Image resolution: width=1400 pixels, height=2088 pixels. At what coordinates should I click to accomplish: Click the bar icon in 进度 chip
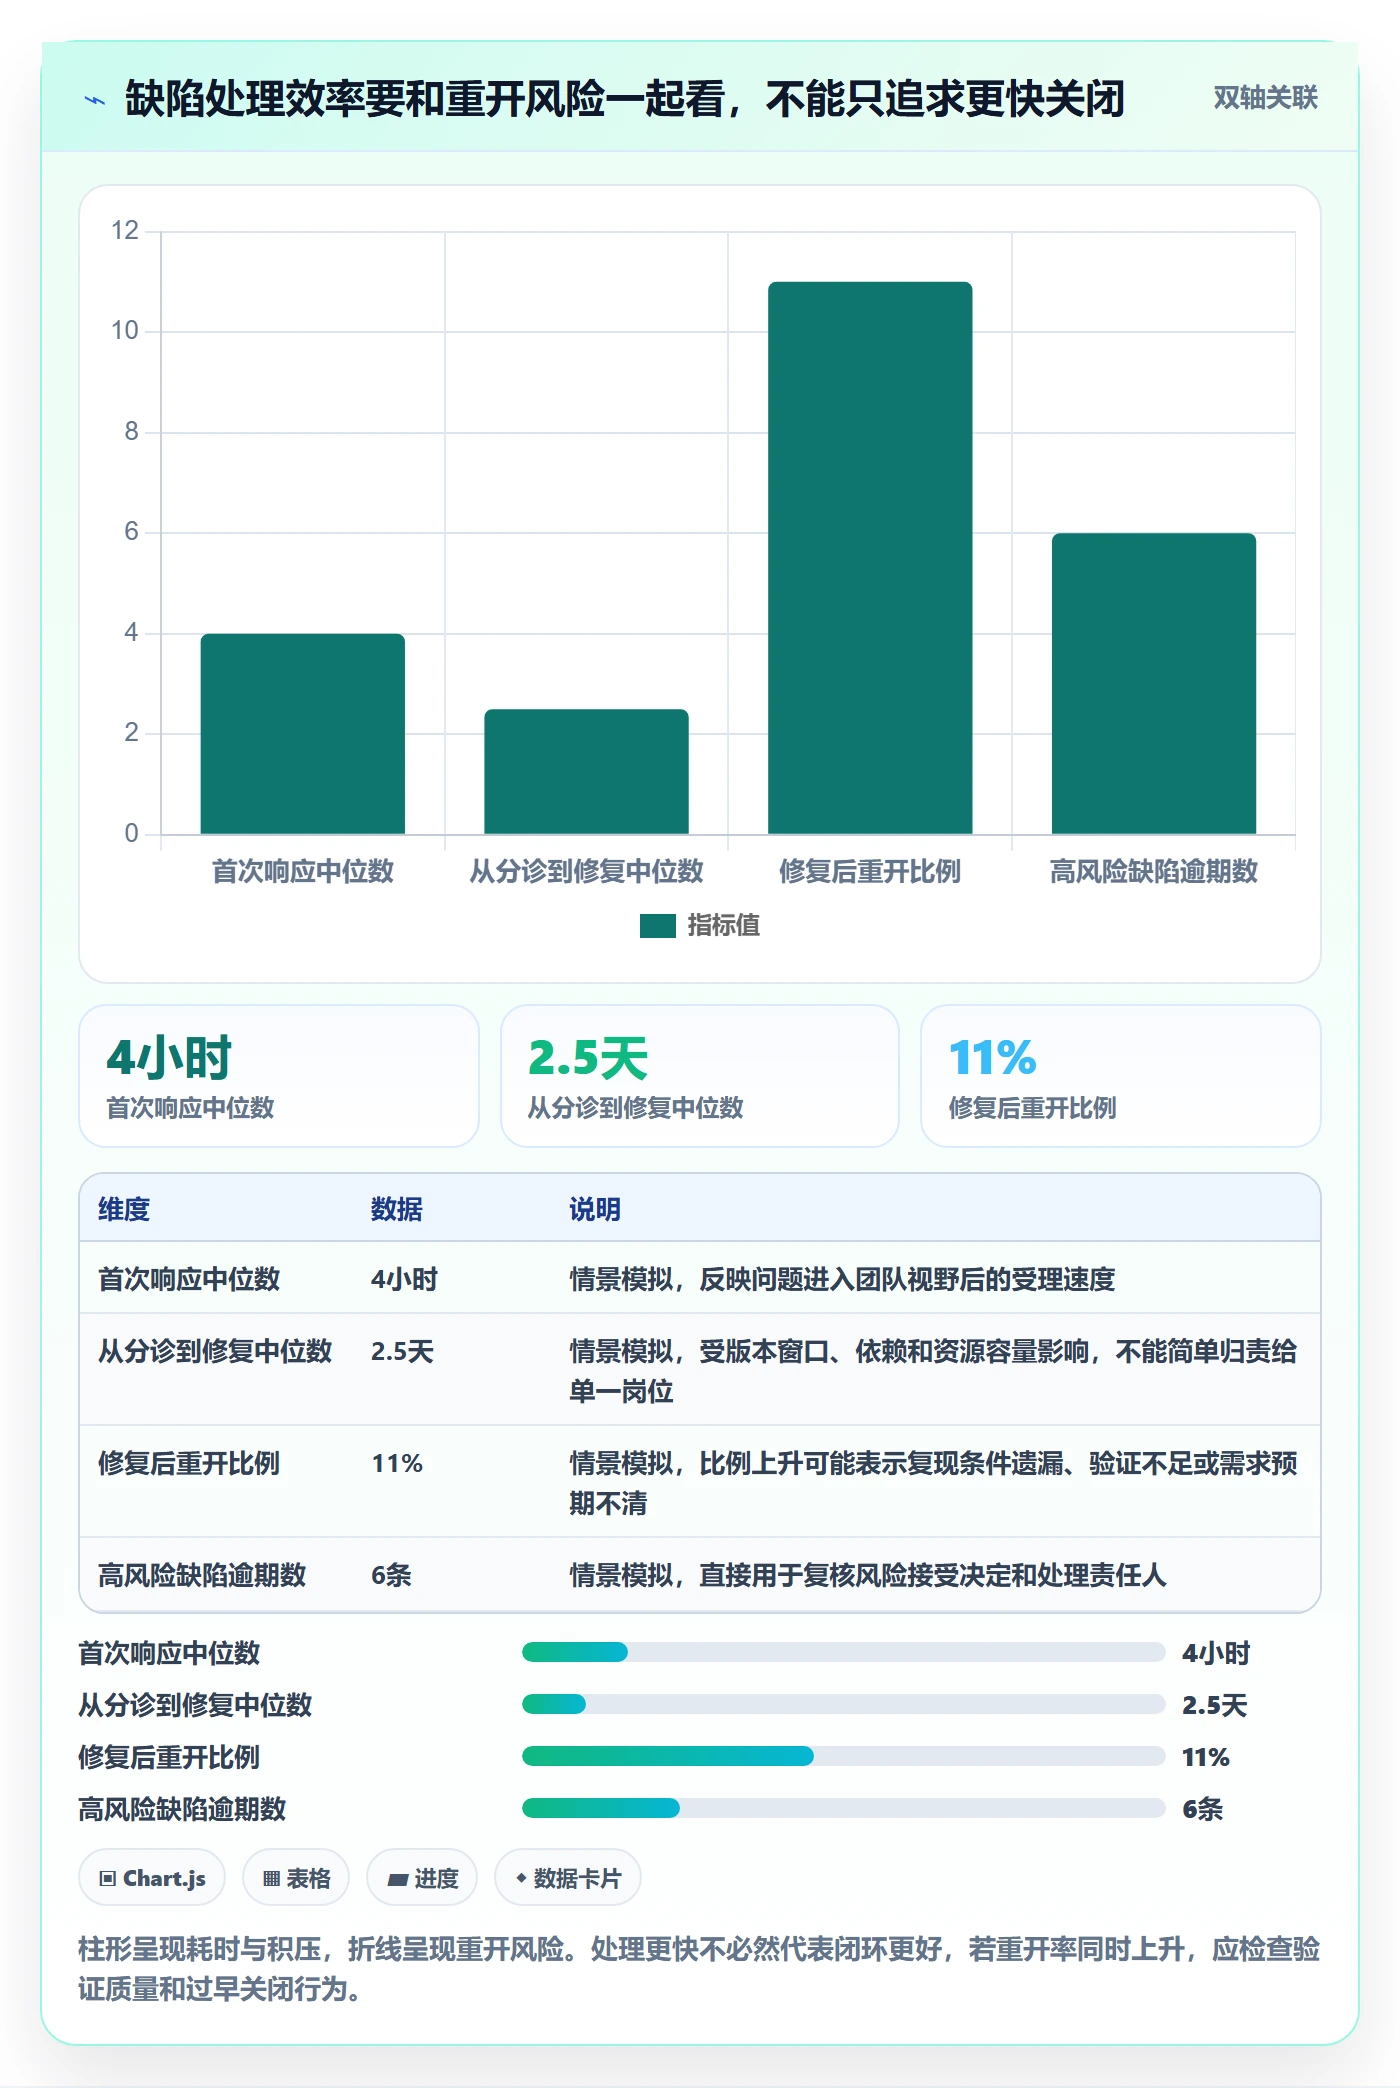[x=397, y=1880]
